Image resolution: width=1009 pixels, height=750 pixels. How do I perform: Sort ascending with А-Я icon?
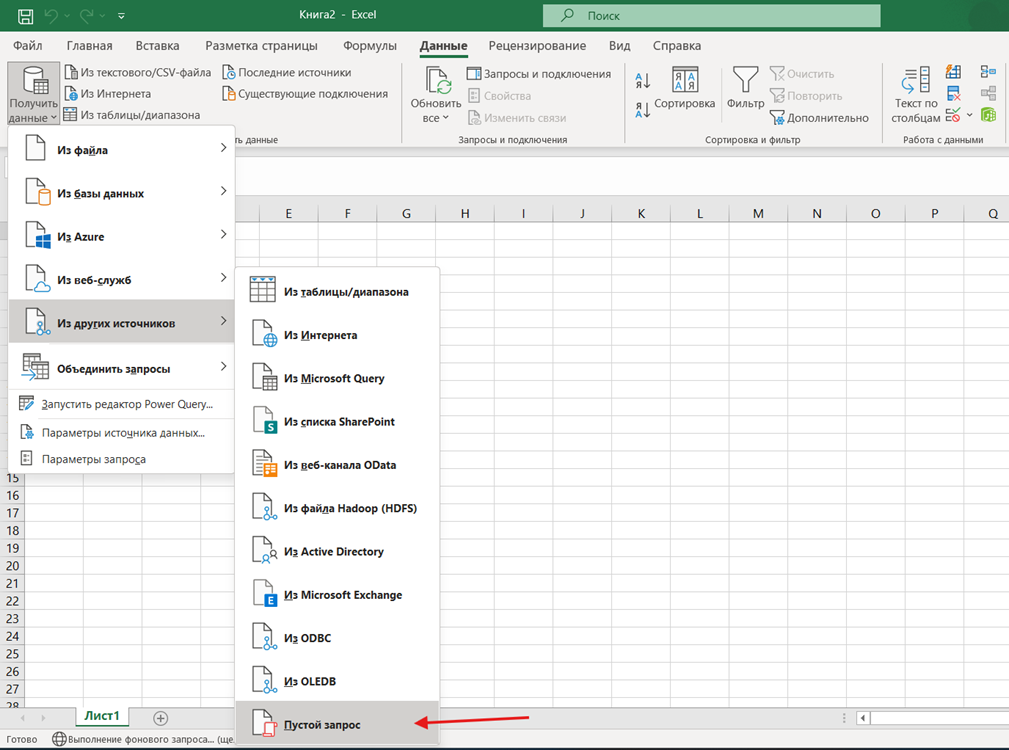point(643,80)
